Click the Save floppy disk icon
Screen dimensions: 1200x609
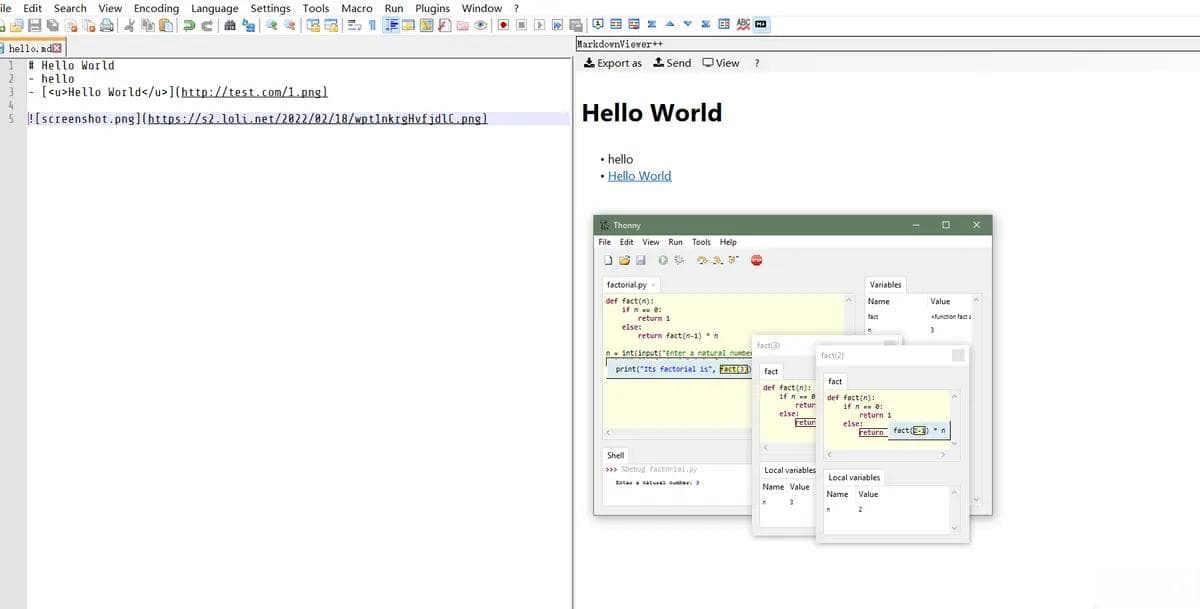click(x=35, y=25)
